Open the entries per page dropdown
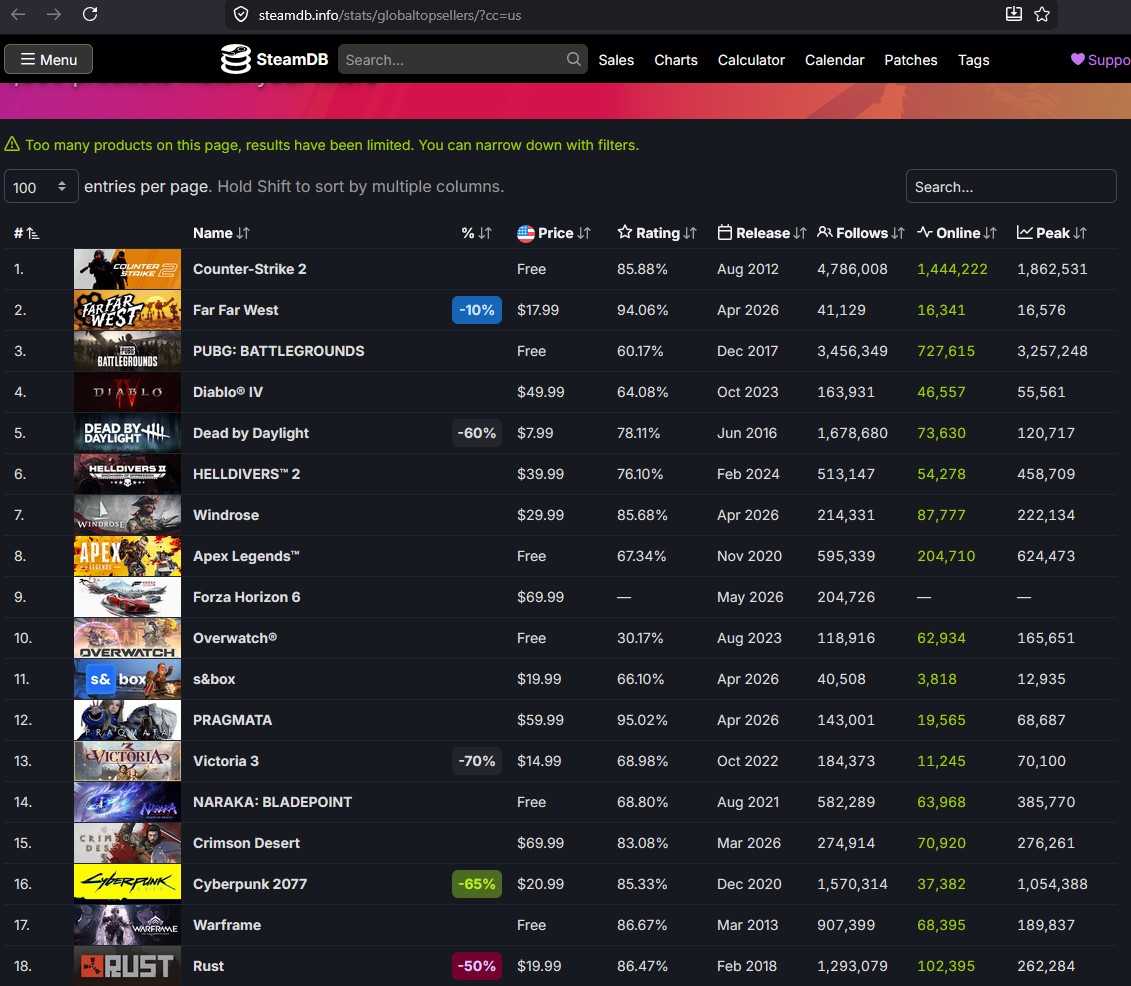1131x986 pixels. tap(41, 186)
